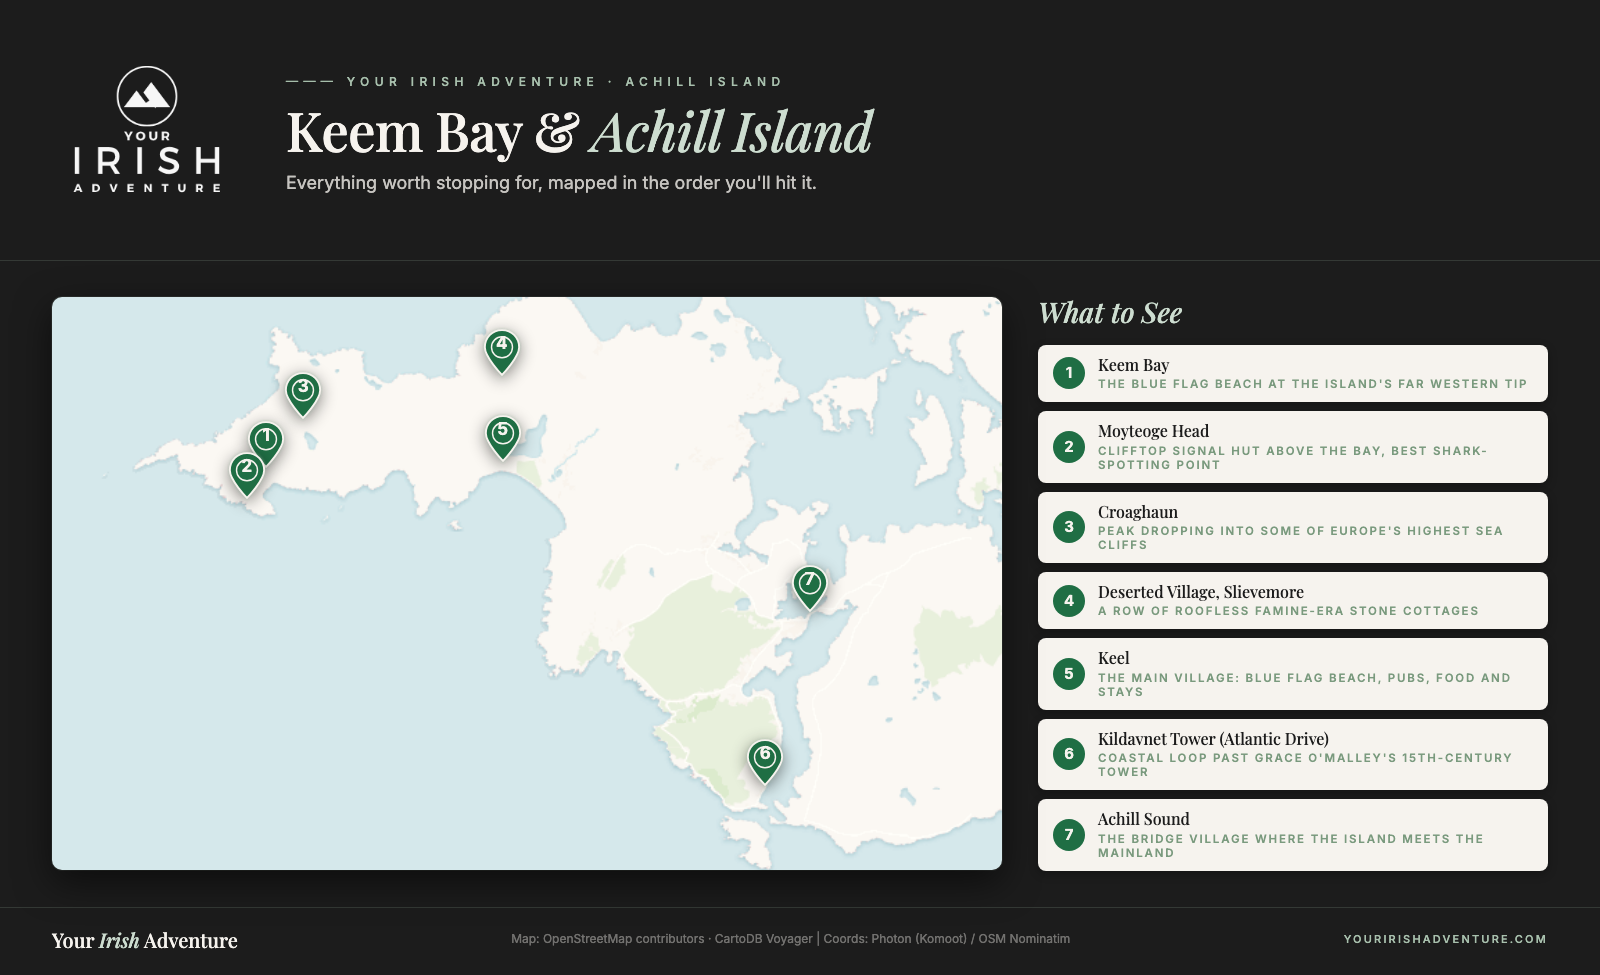Click the footer 'Your Irish Adventure' wordmark
The image size is (1600, 975).
point(145,941)
